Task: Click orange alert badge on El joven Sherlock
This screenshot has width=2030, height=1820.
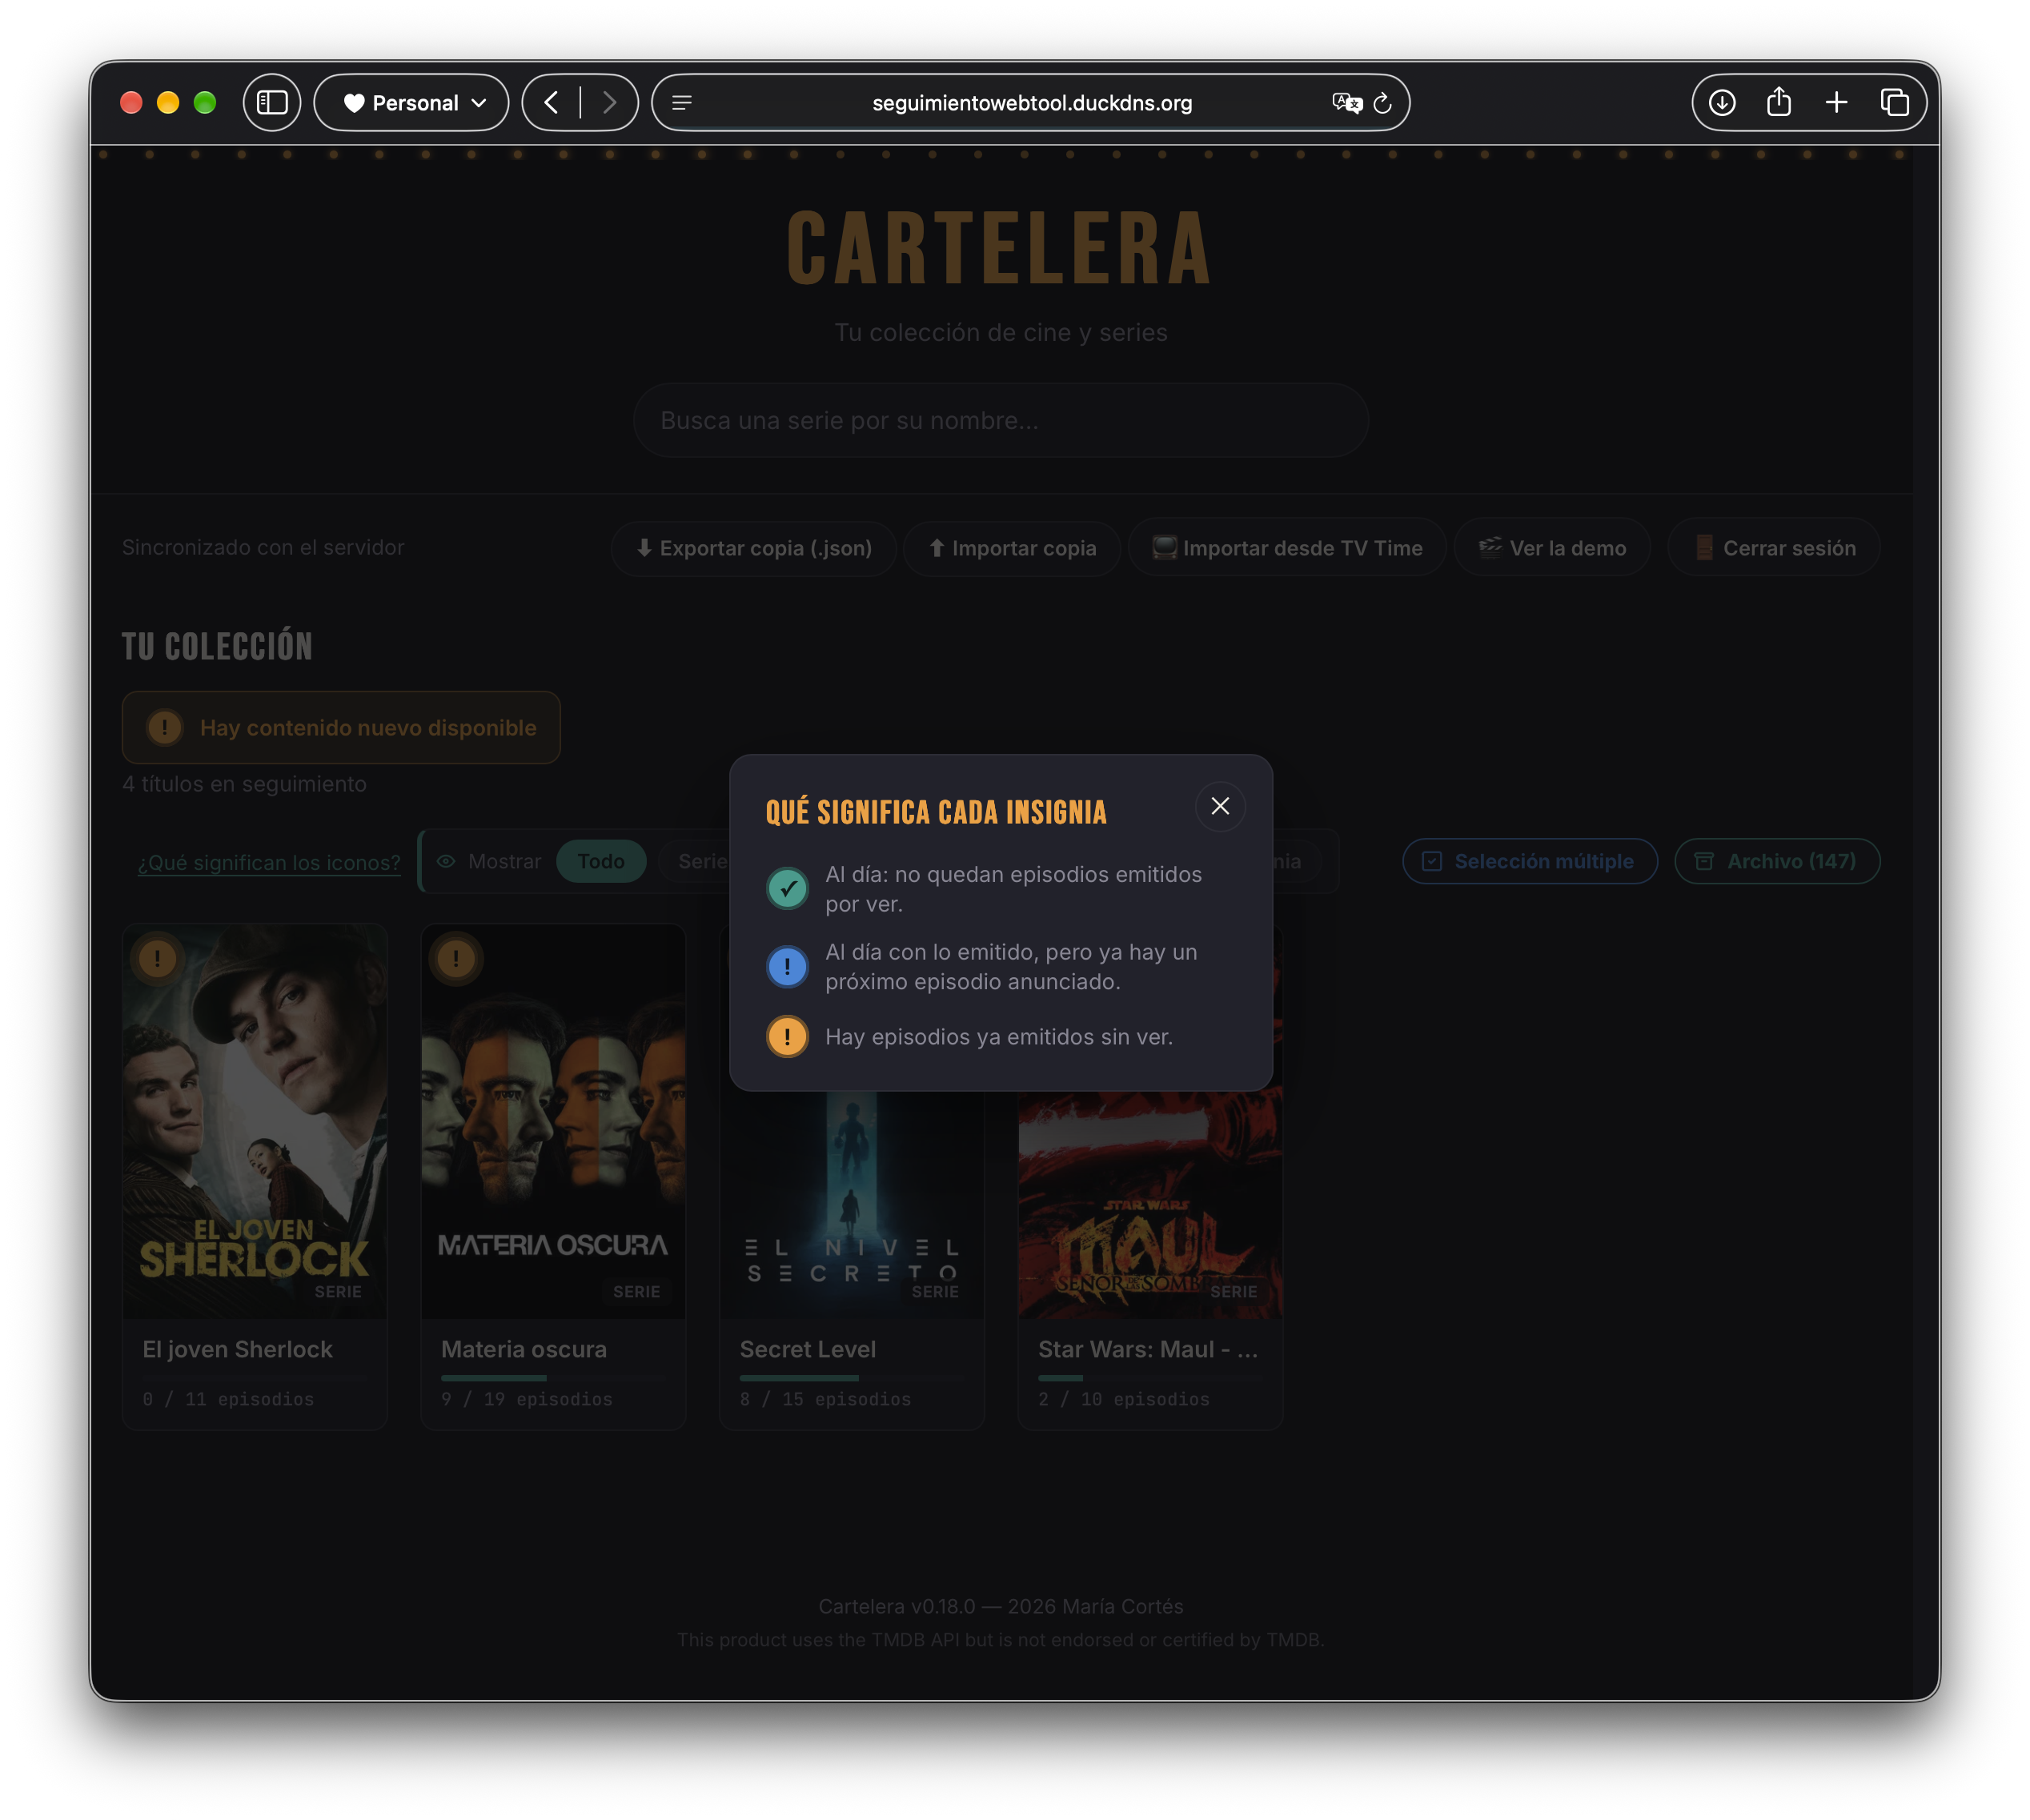Action: click(157, 959)
